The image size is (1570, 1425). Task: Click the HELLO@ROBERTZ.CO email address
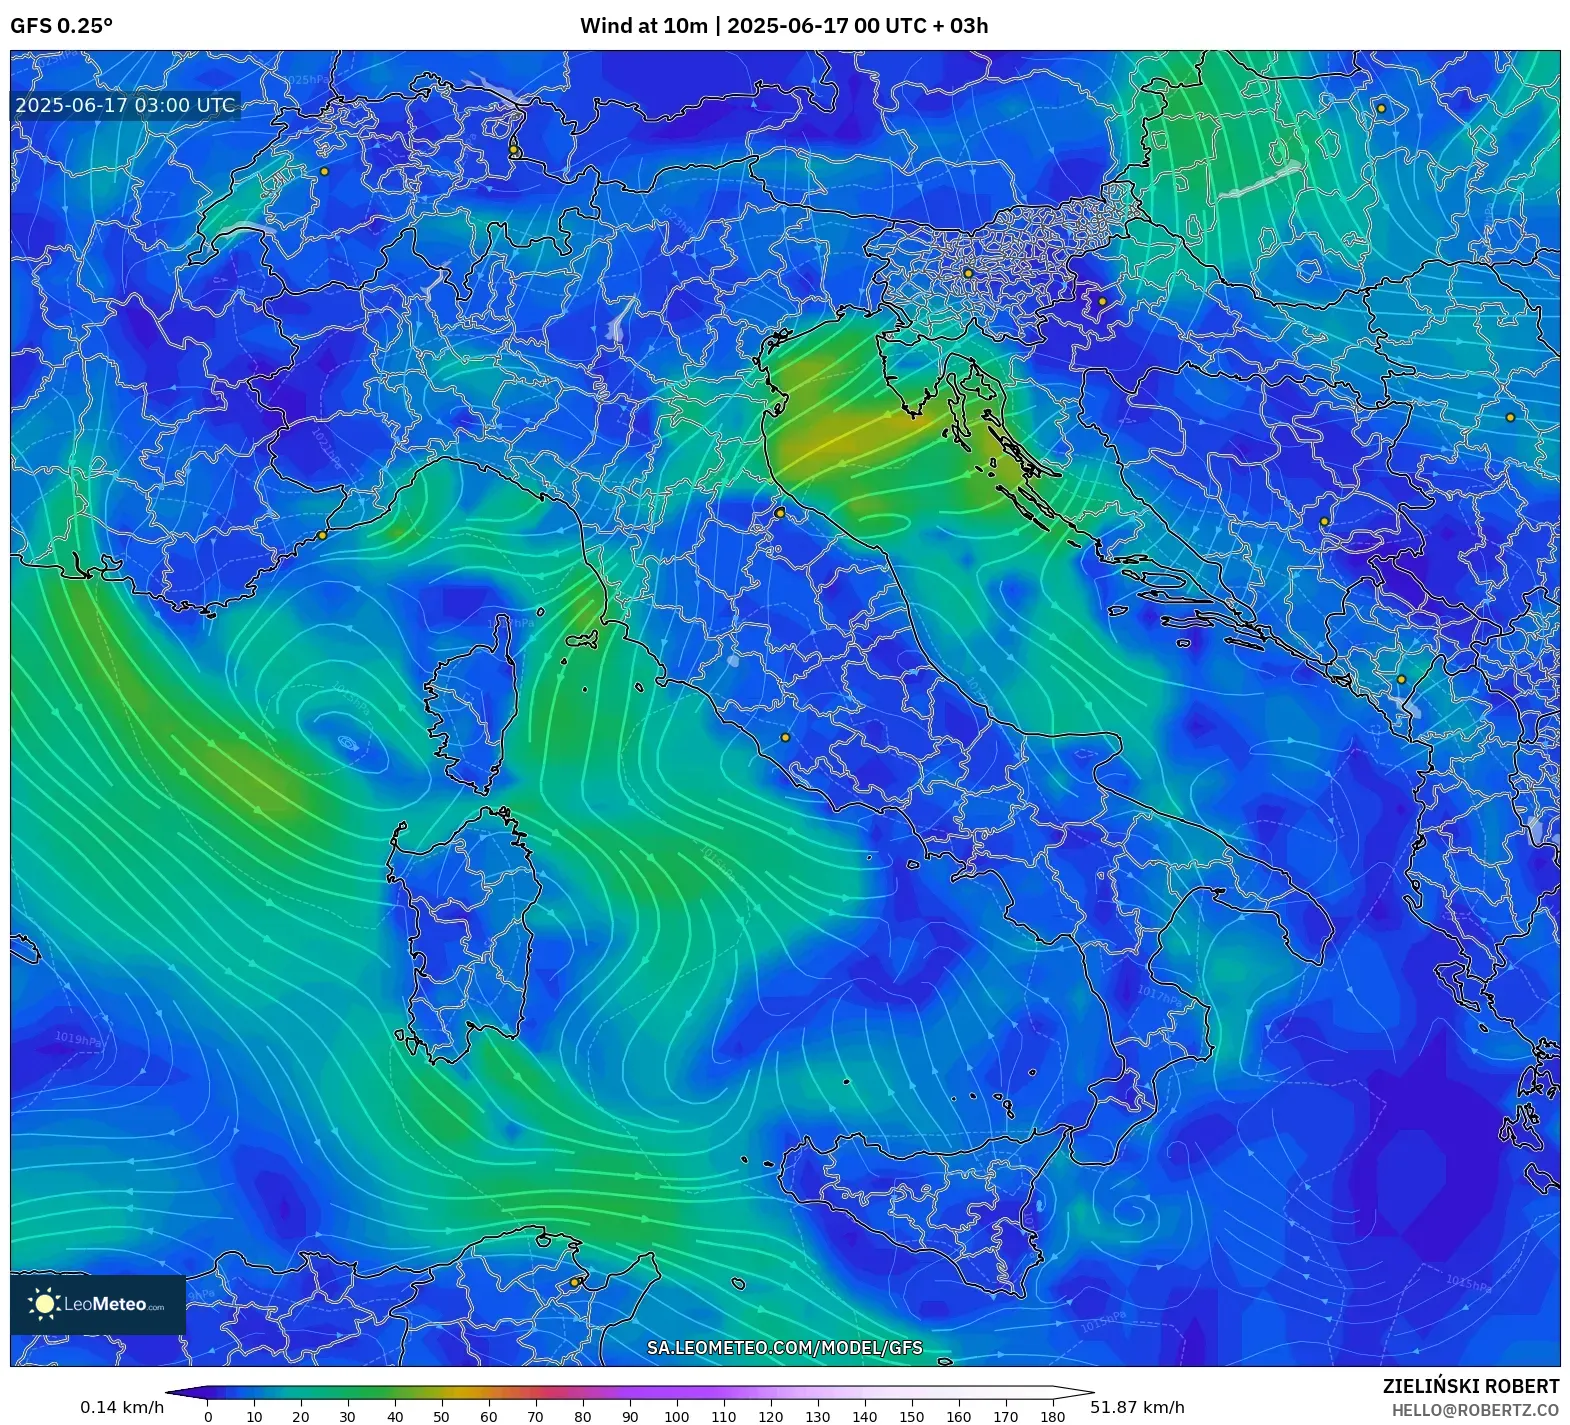(x=1475, y=1410)
